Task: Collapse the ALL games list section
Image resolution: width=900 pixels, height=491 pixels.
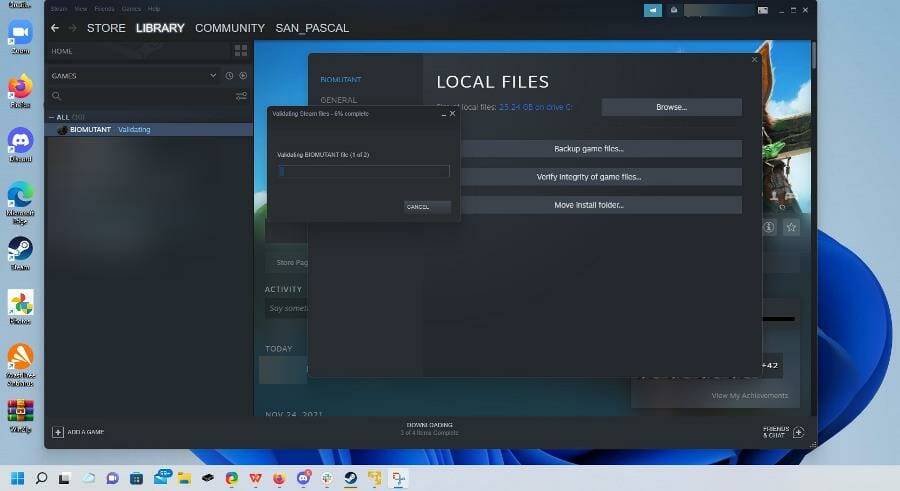Action: tap(52, 117)
